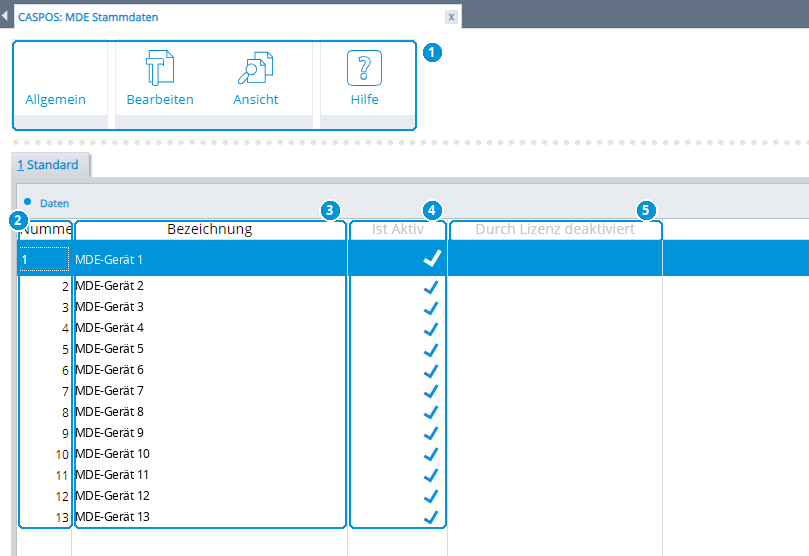The width and height of the screenshot is (809, 556).
Task: Click the Nummer cell of MDE-Gerät 7
Action: coord(45,391)
